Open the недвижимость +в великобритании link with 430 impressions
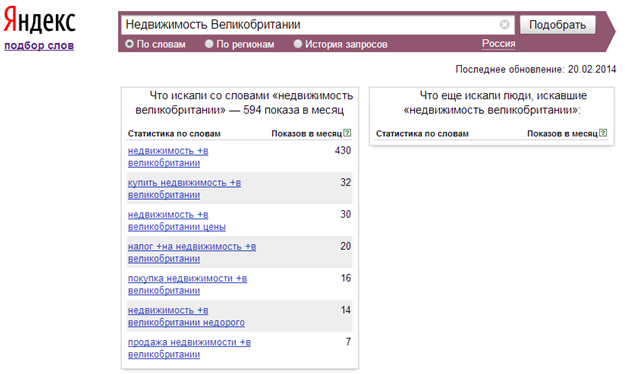 click(168, 157)
